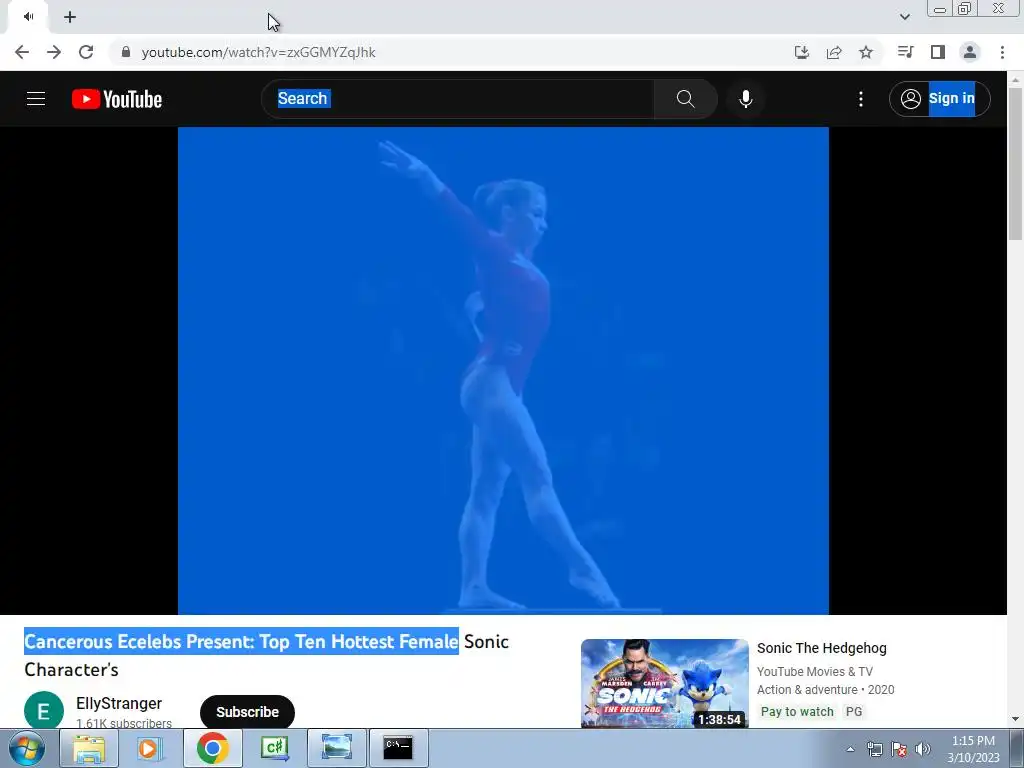
Task: Open the command prompt on the taskbar
Action: click(x=398, y=748)
